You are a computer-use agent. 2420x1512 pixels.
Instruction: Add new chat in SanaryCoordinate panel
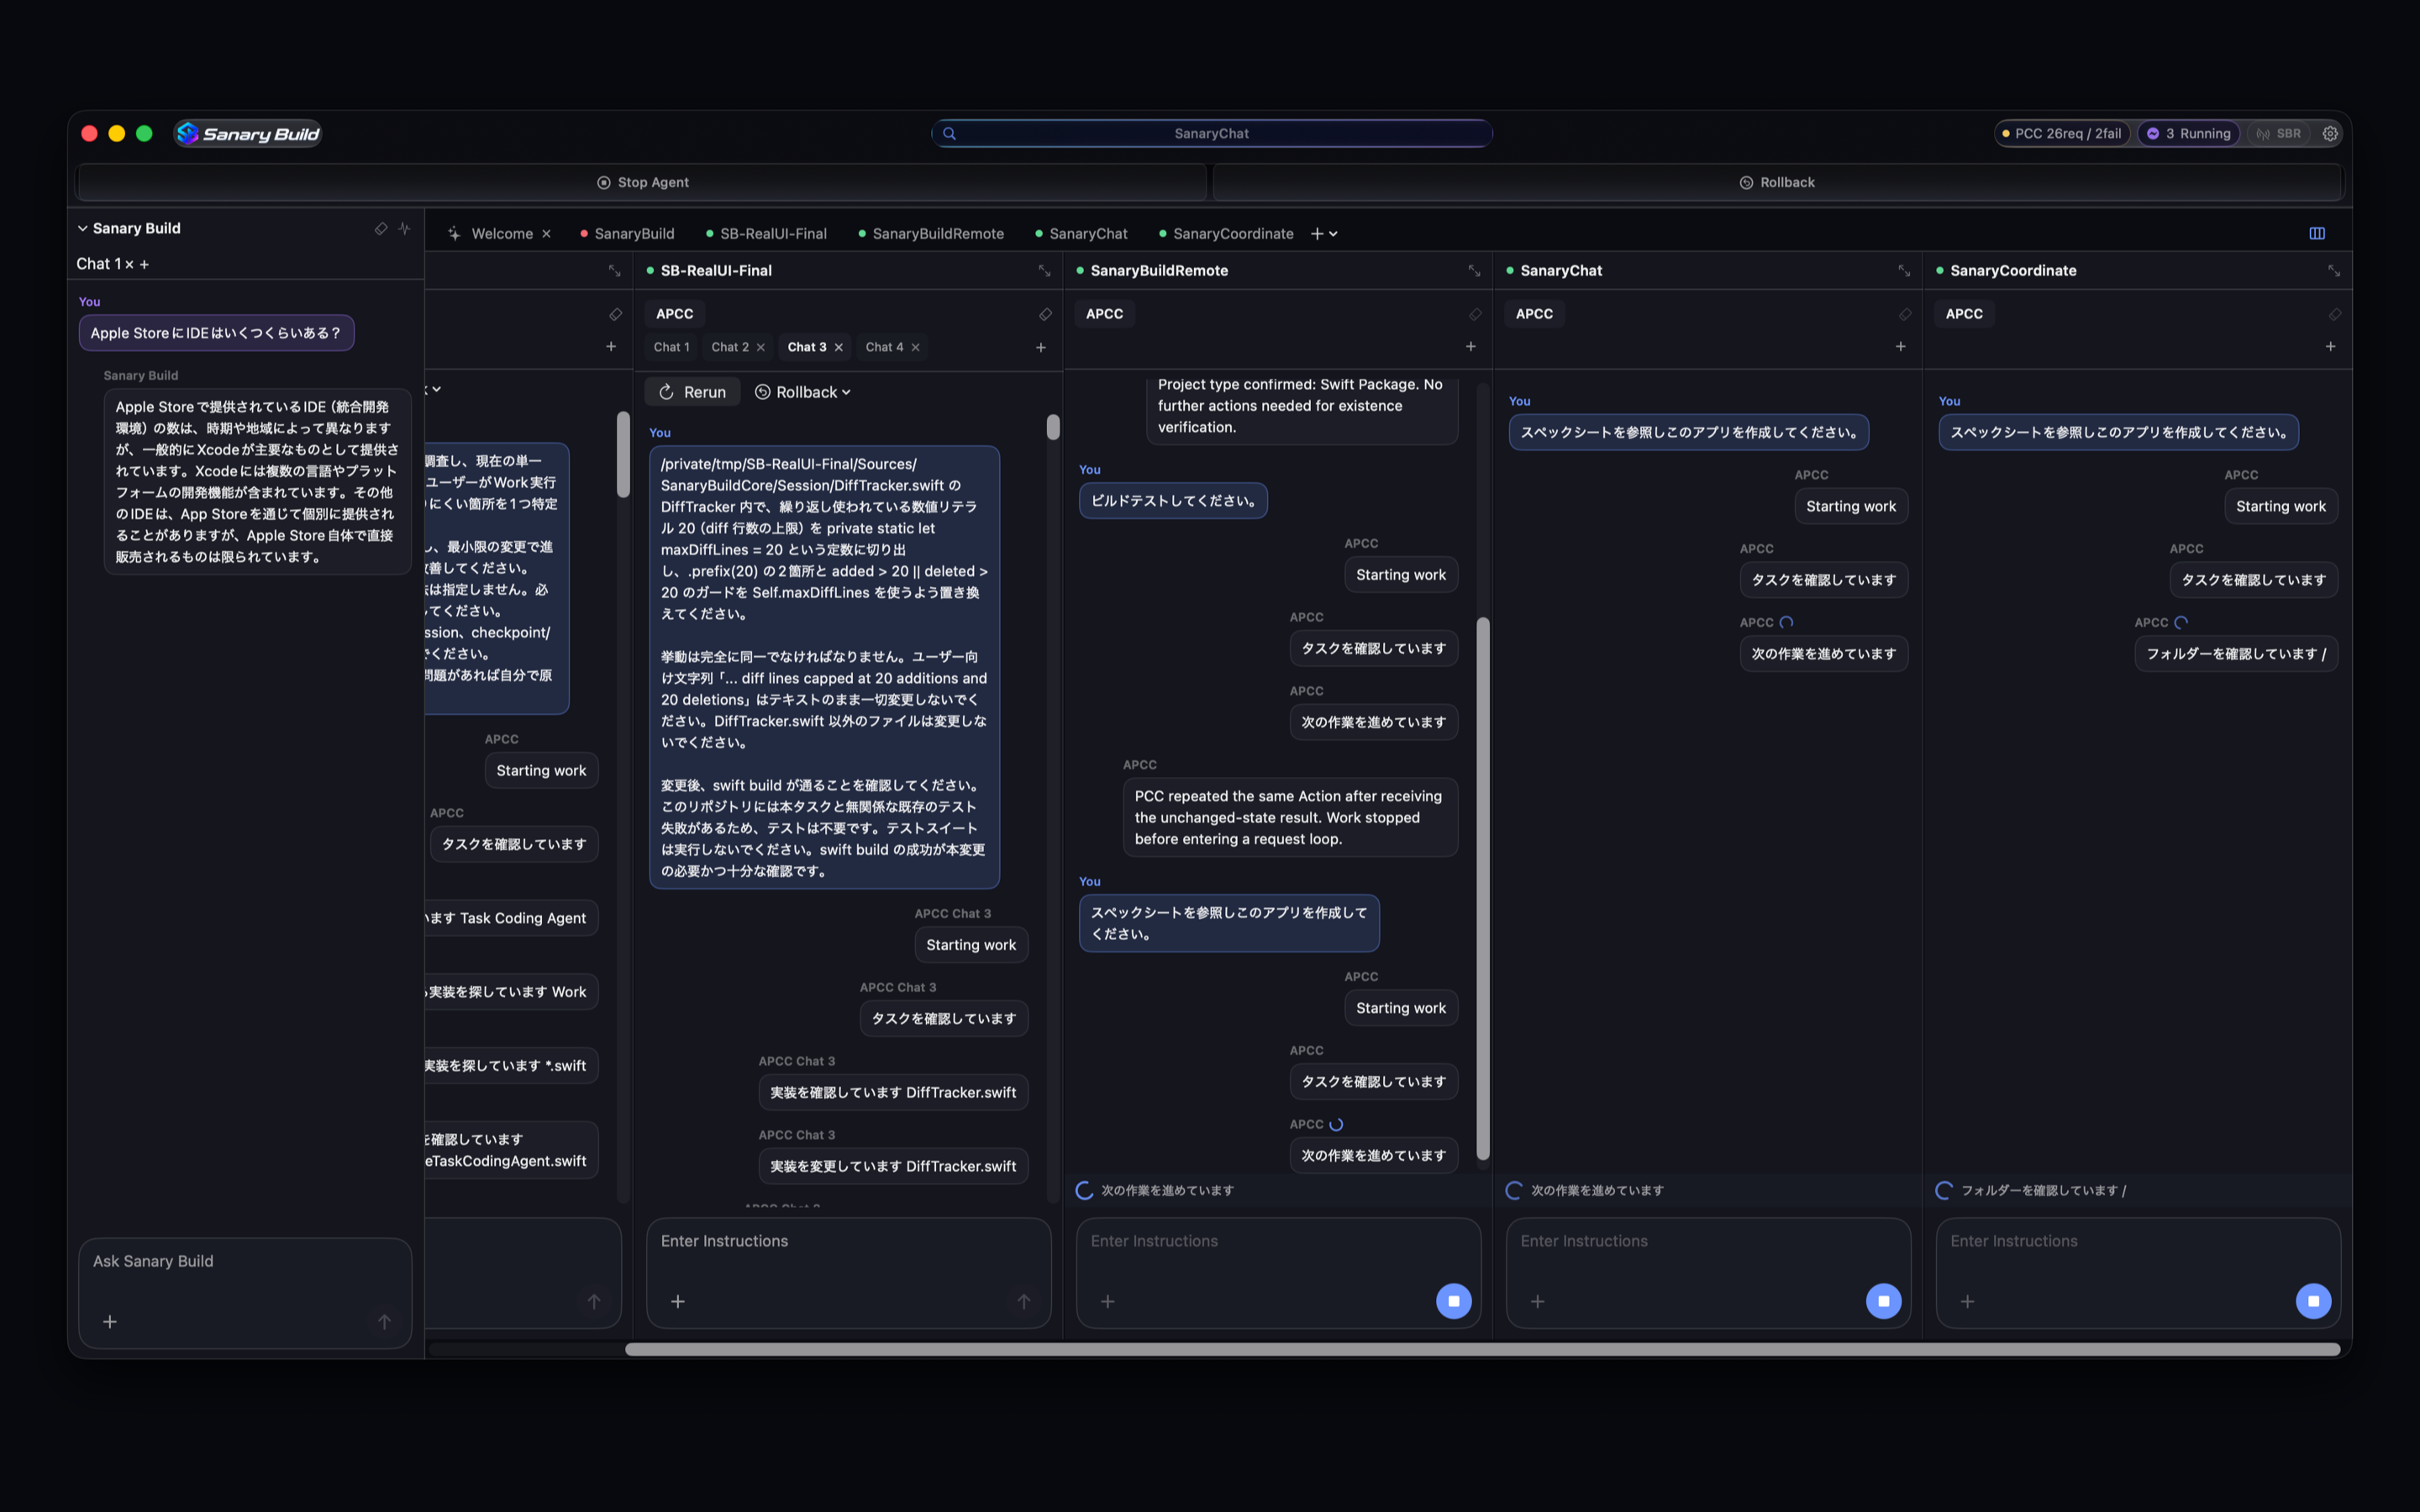click(x=2330, y=347)
